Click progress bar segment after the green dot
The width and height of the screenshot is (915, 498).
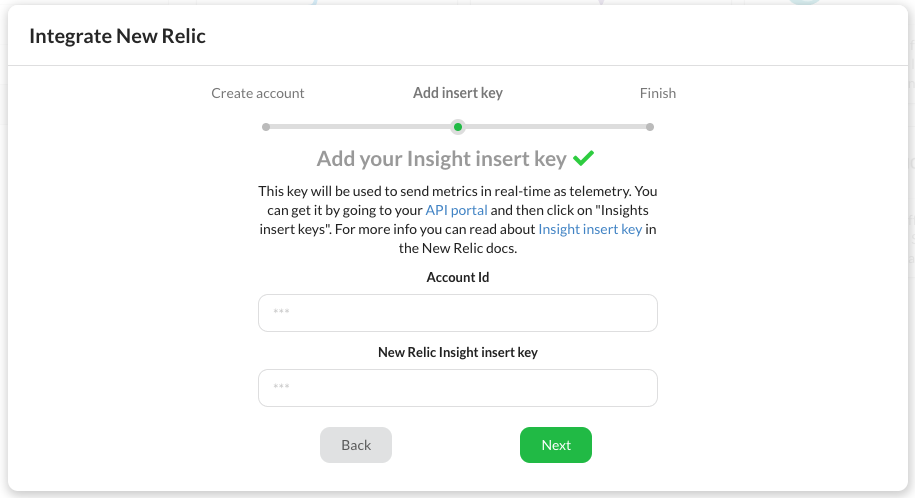pyautogui.click(x=555, y=127)
